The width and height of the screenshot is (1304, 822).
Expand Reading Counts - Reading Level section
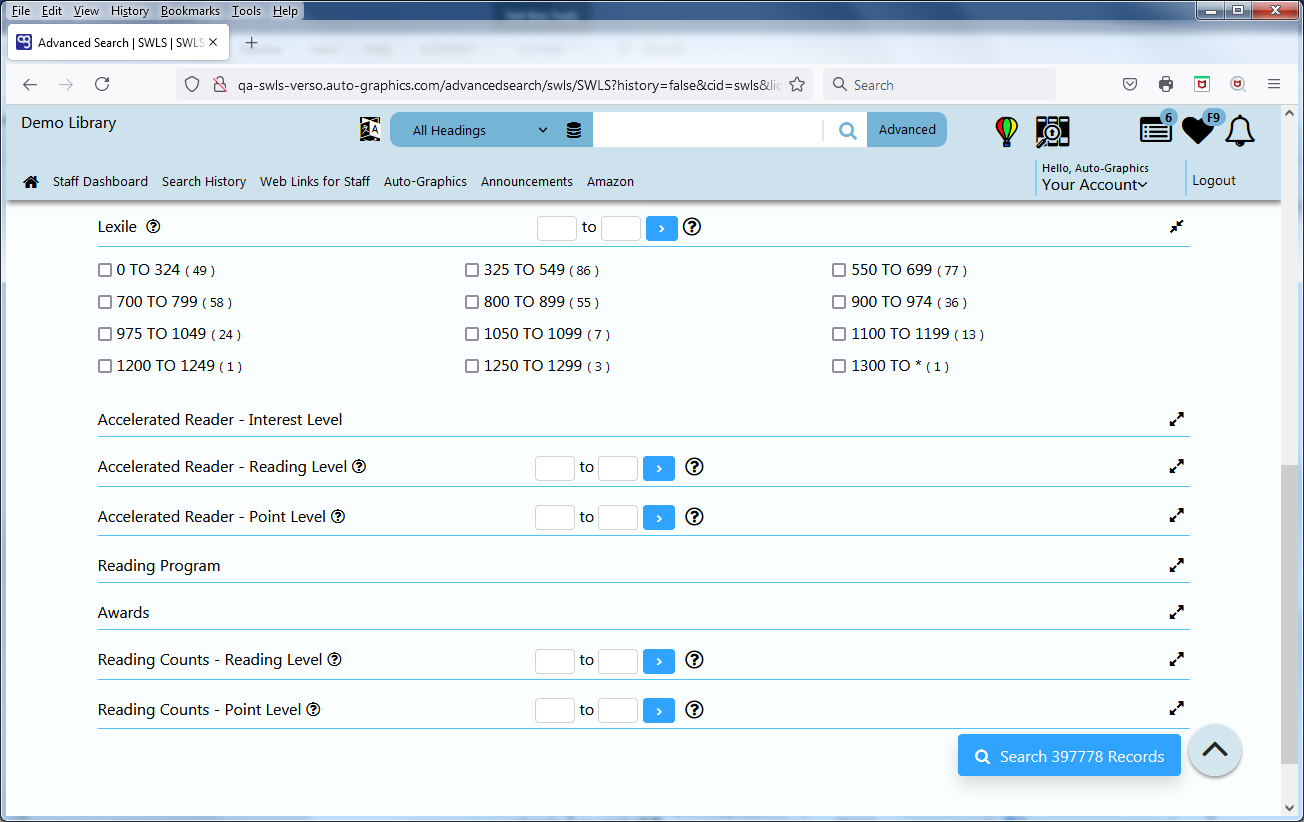[x=1177, y=659]
